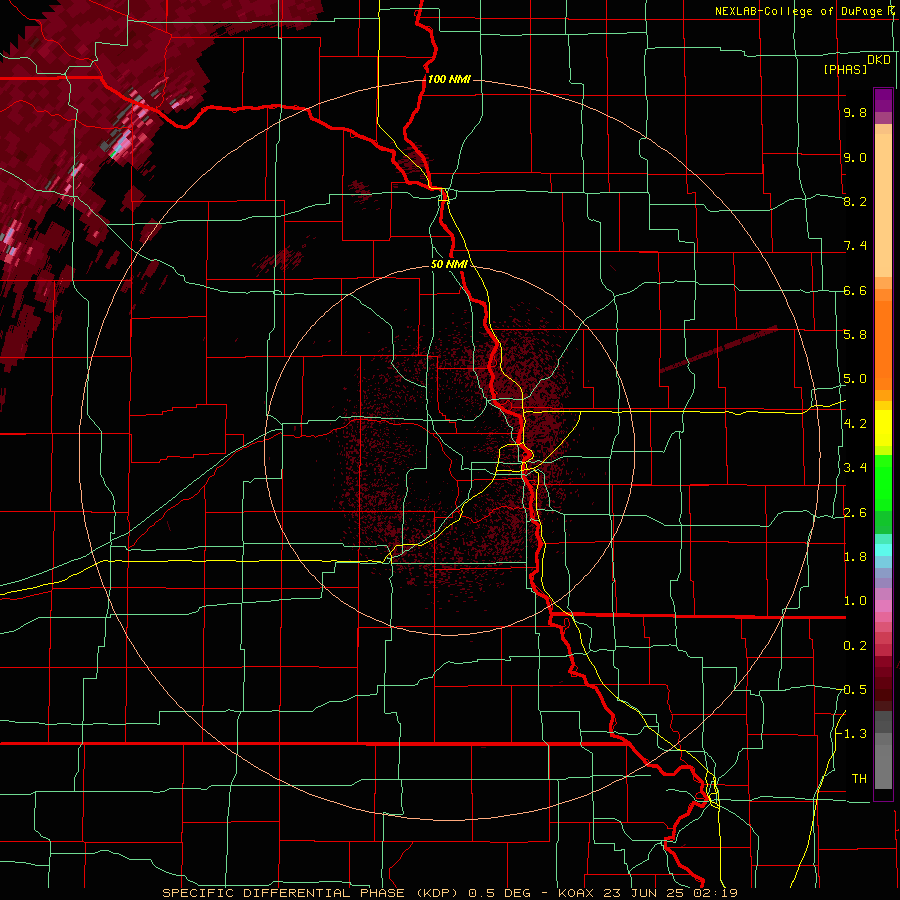Image resolution: width=900 pixels, height=900 pixels.
Task: Click the 100 NMI range ring label
Action: coord(449,79)
